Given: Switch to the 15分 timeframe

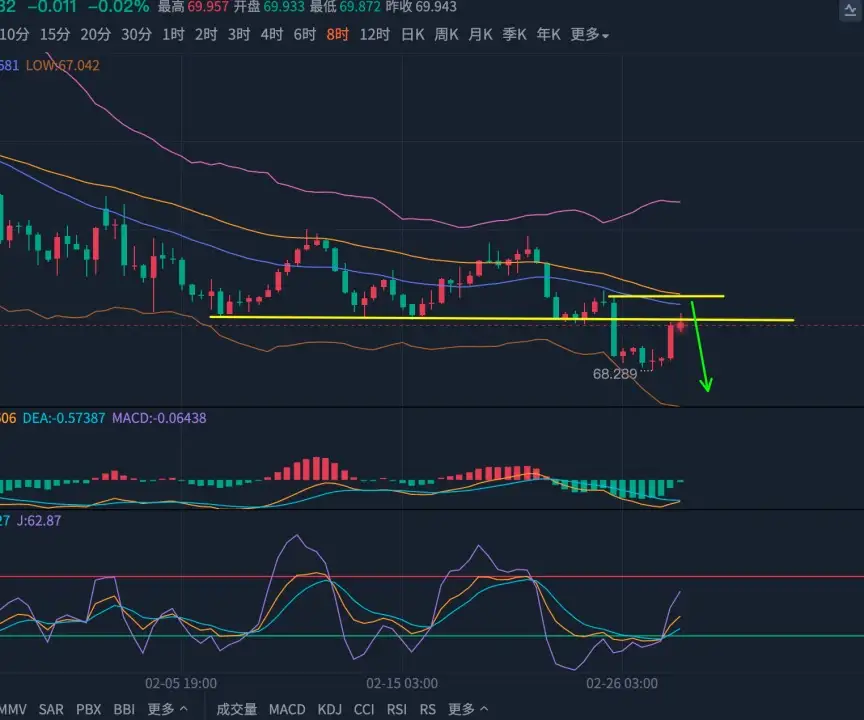Looking at the screenshot, I should pyautogui.click(x=55, y=35).
